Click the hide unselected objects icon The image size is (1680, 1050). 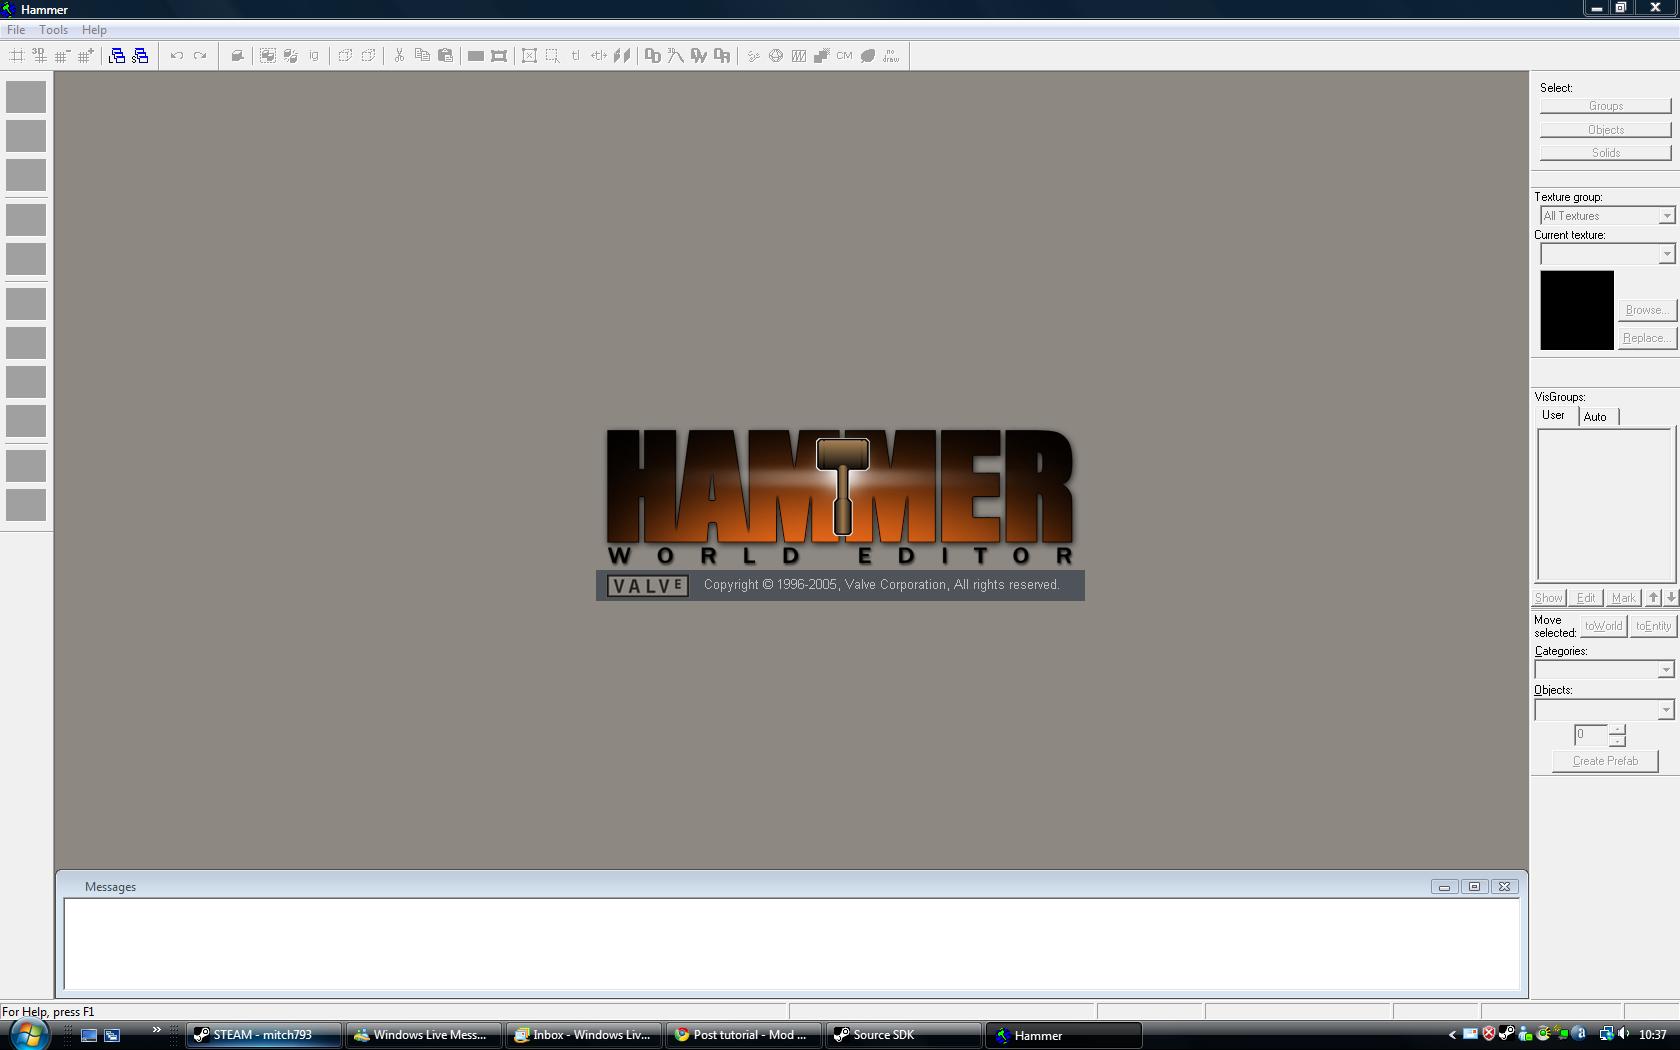coord(368,56)
